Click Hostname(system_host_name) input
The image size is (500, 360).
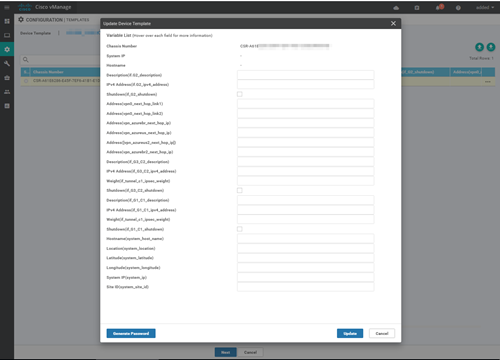pos(306,239)
